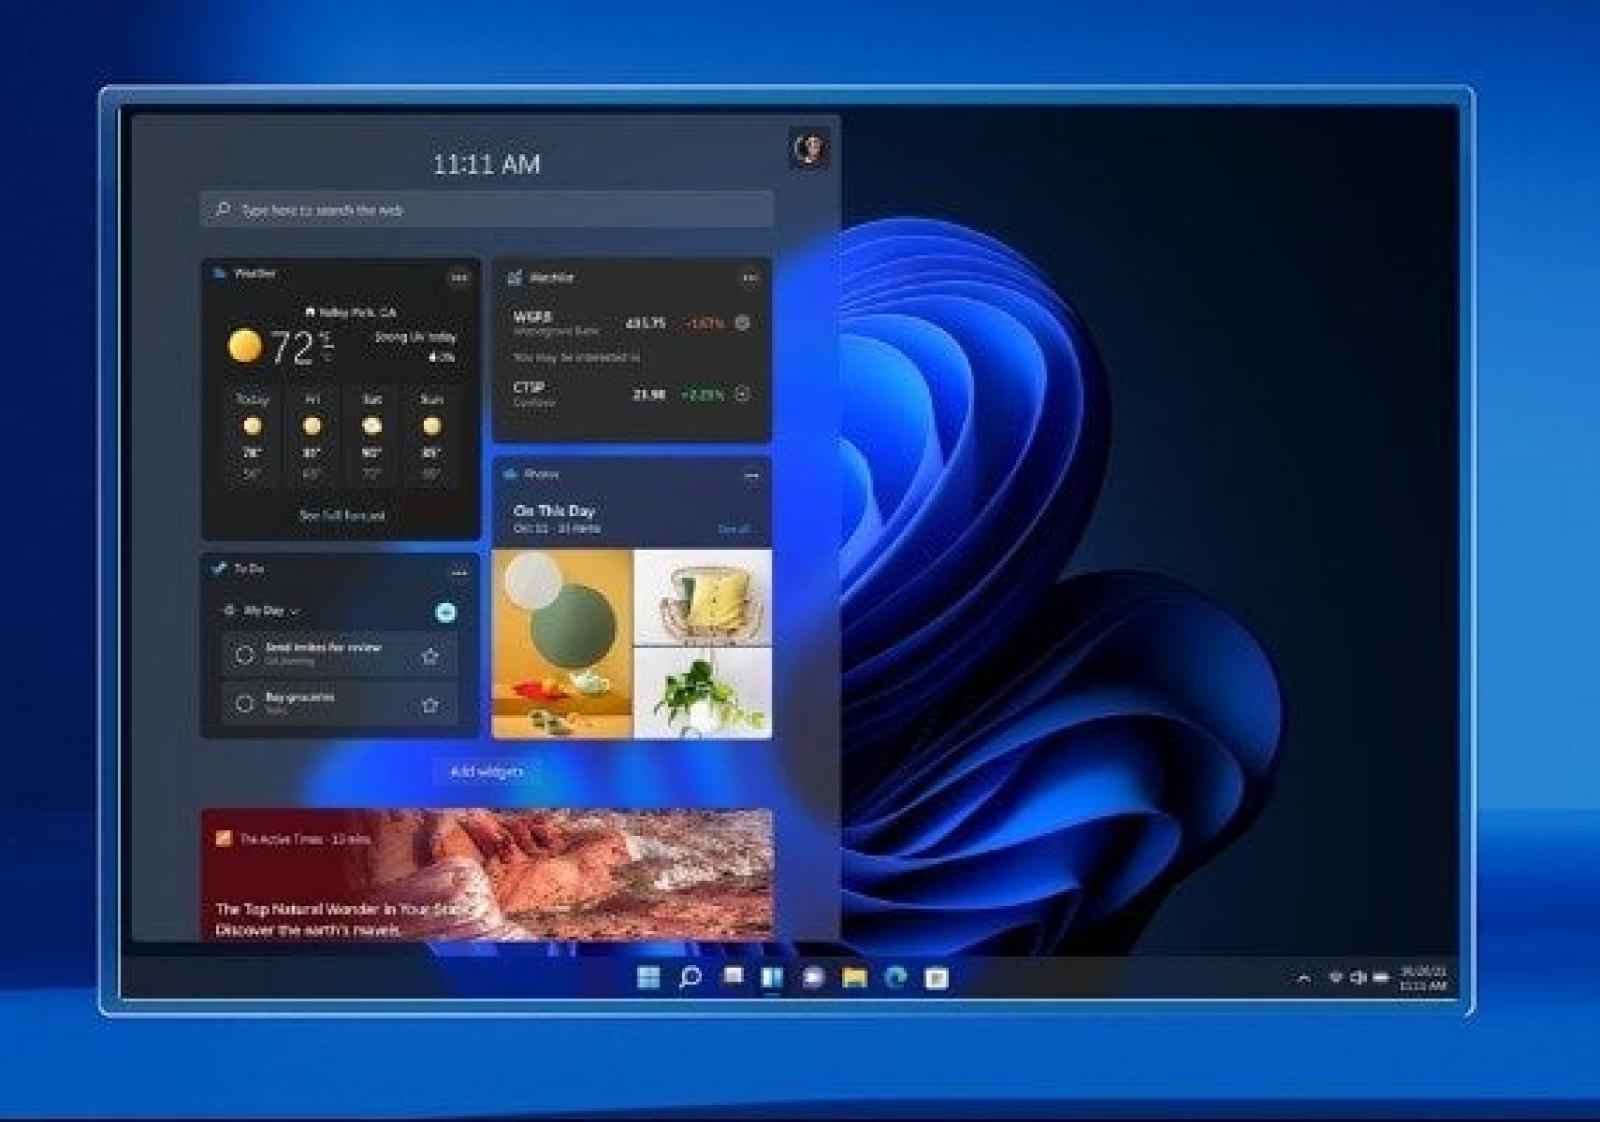Click the Widgets icon in taskbar
Viewport: 1600px width, 1122px height.
click(772, 977)
